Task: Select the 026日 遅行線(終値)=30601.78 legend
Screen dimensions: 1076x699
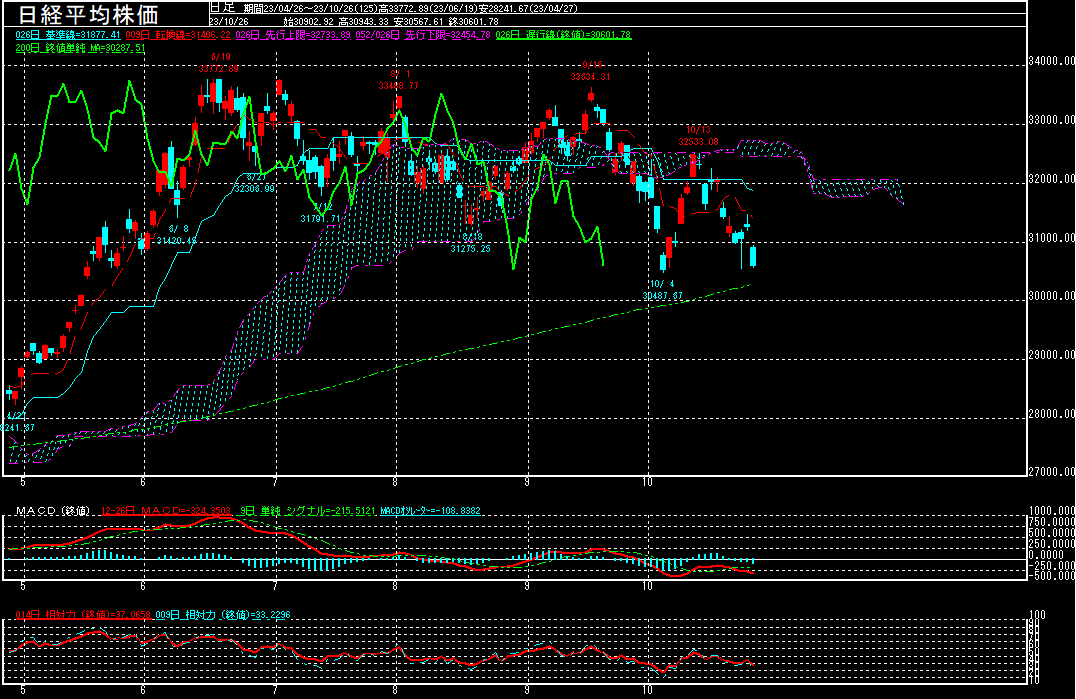Action: pos(563,35)
